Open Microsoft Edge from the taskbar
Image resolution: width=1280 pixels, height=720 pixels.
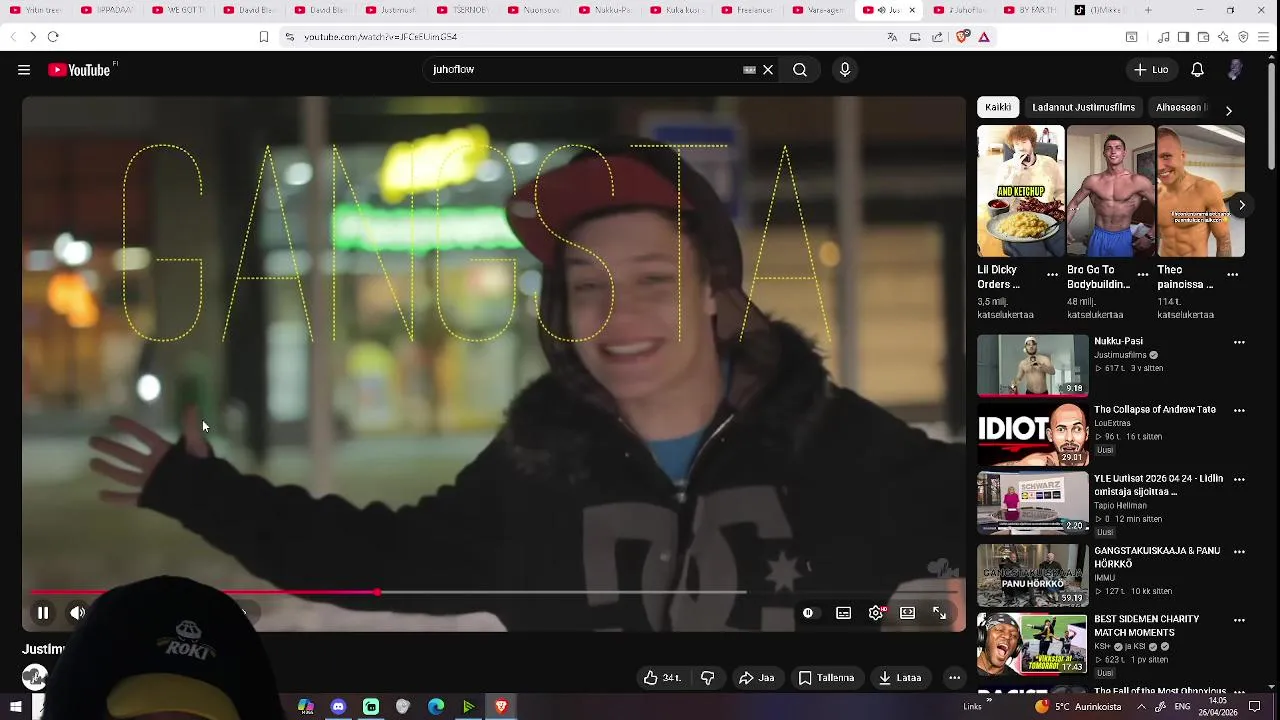[x=436, y=707]
